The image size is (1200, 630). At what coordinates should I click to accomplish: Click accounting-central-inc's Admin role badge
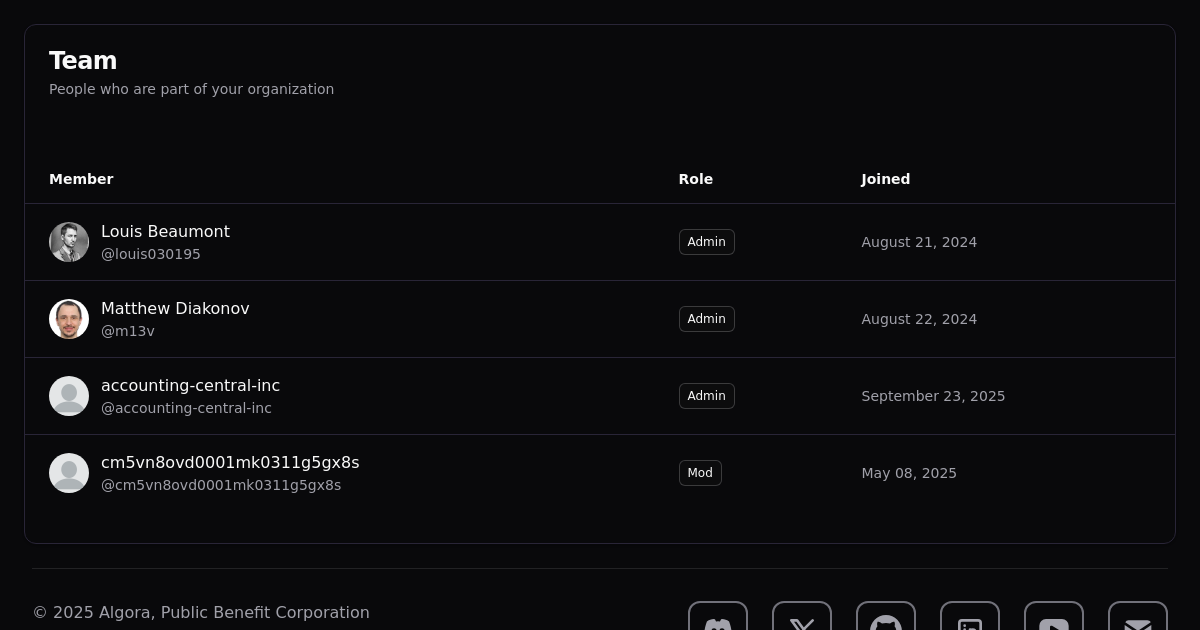point(706,396)
